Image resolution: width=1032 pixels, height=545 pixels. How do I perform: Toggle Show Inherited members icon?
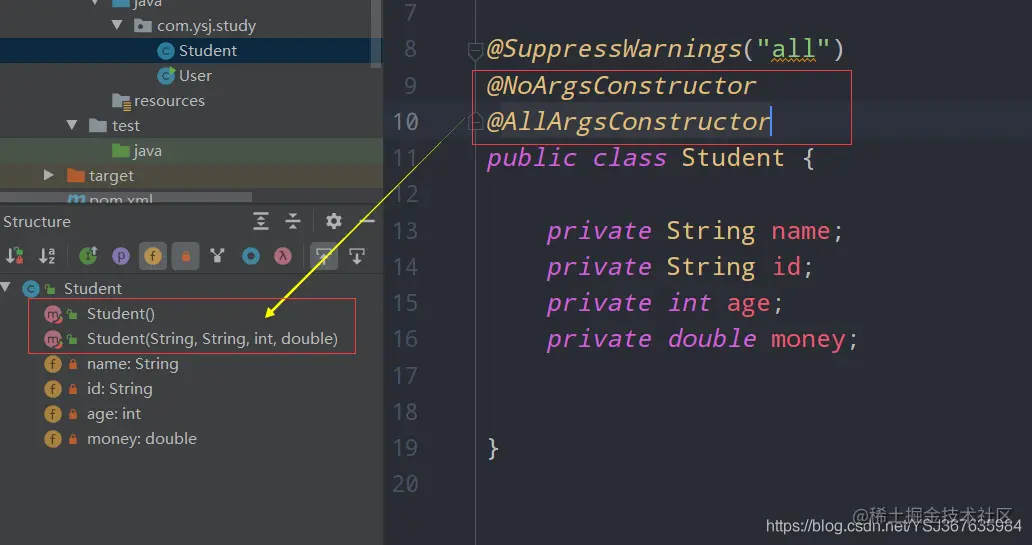pyautogui.click(x=217, y=256)
